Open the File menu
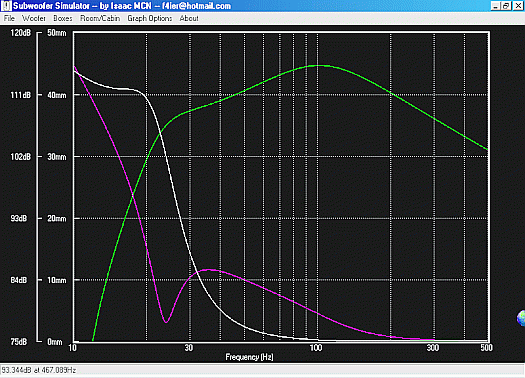The image size is (525, 378). [x=9, y=18]
